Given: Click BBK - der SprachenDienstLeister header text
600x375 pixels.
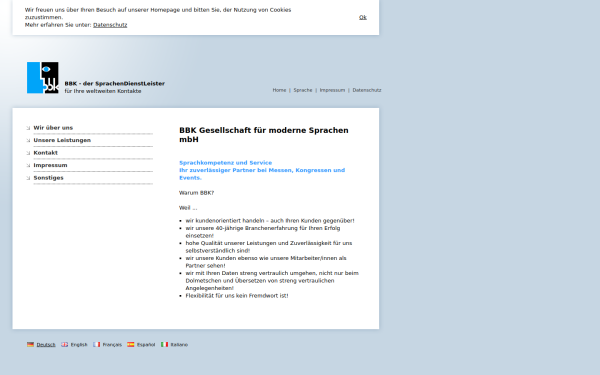Looking at the screenshot, I should click(114, 83).
